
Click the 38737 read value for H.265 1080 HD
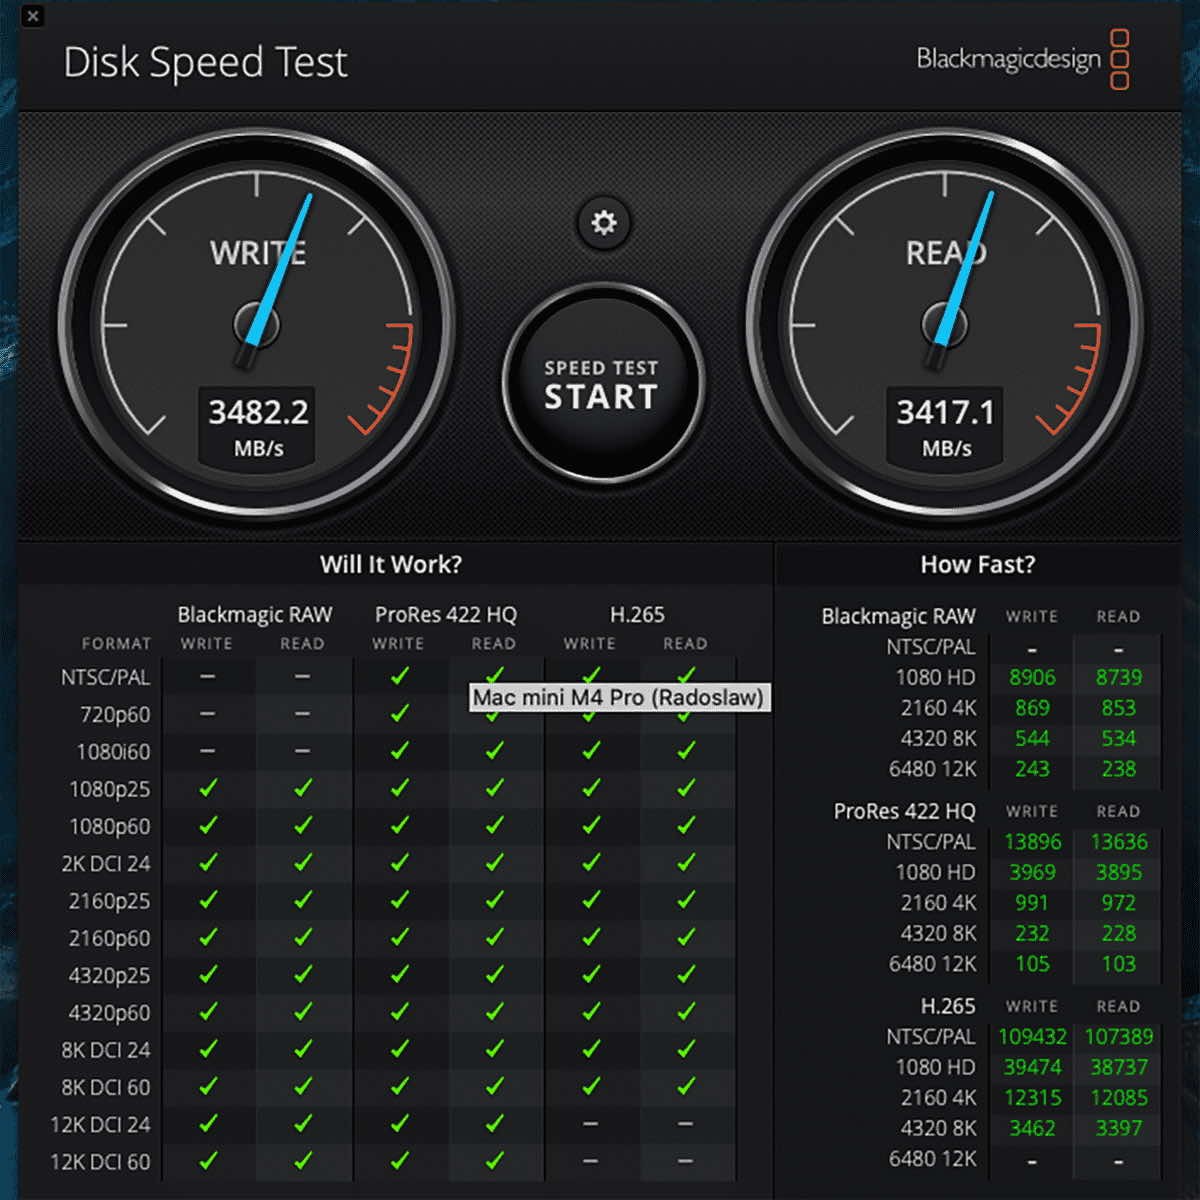click(1118, 1068)
